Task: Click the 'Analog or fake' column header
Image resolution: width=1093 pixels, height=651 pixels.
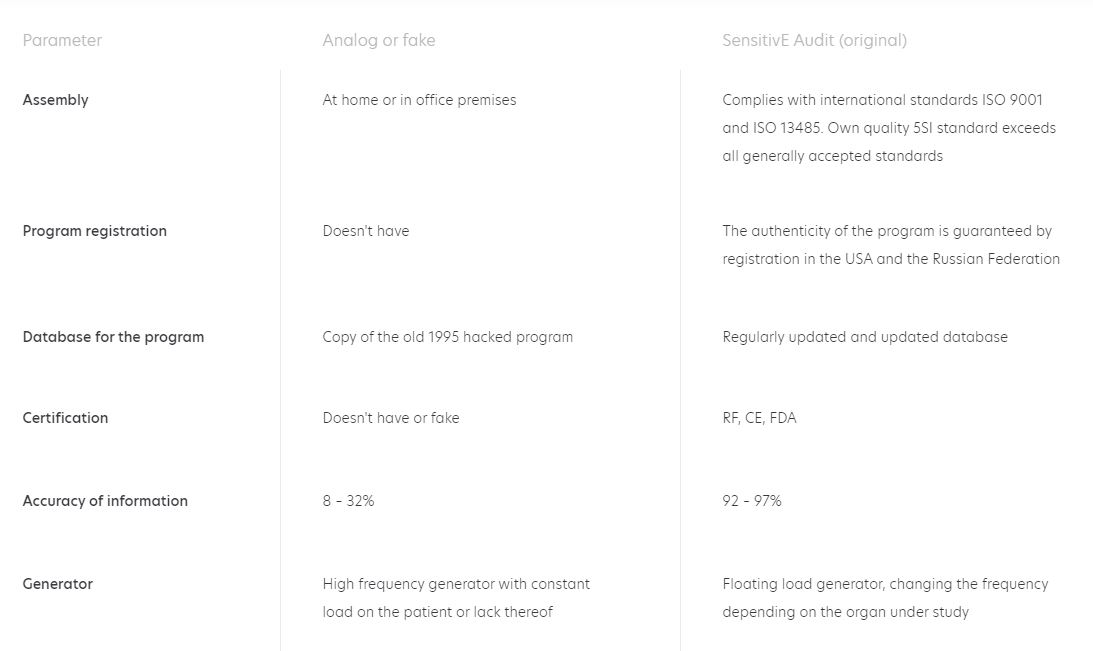Action: 378,41
